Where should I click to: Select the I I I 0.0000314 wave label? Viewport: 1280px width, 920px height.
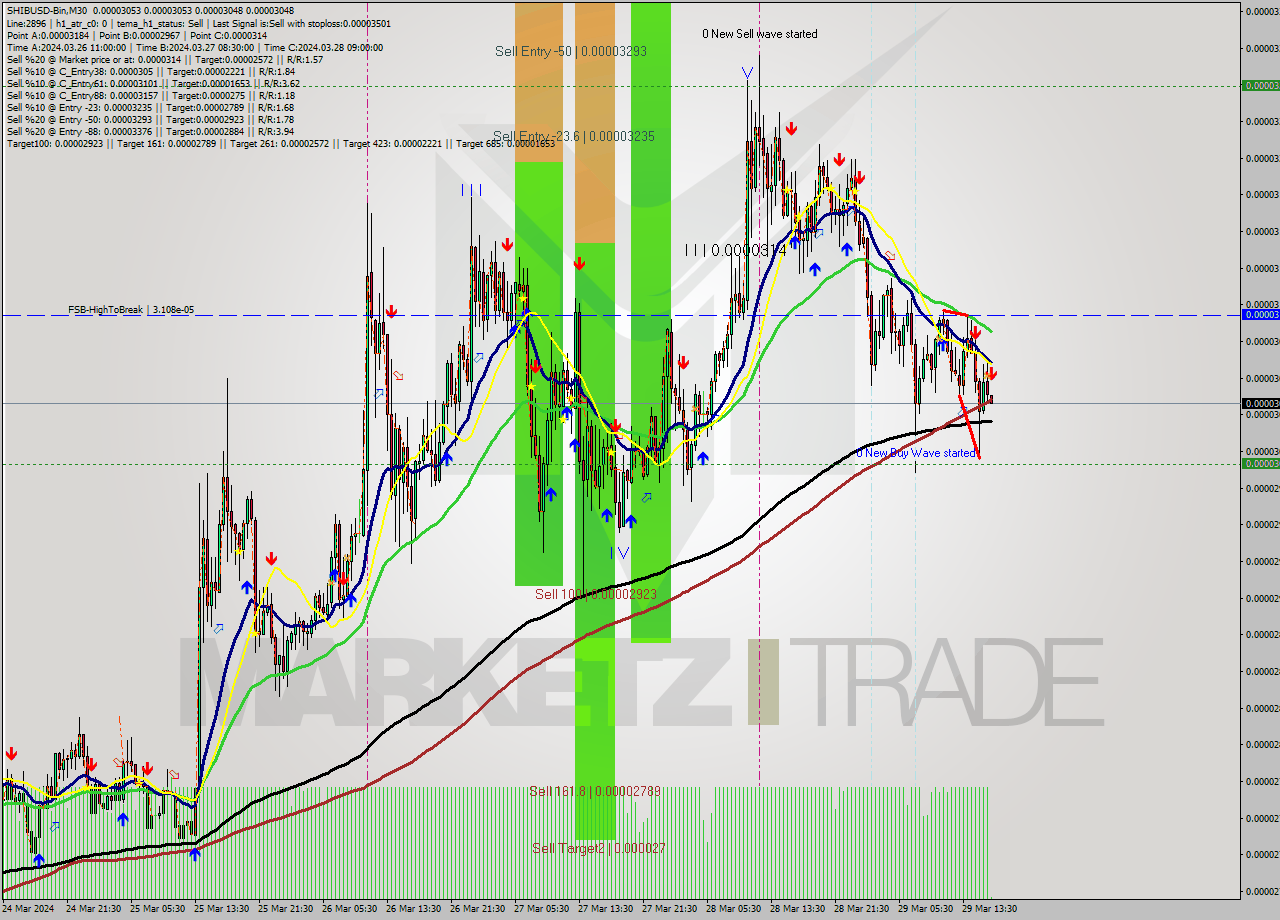click(x=736, y=251)
